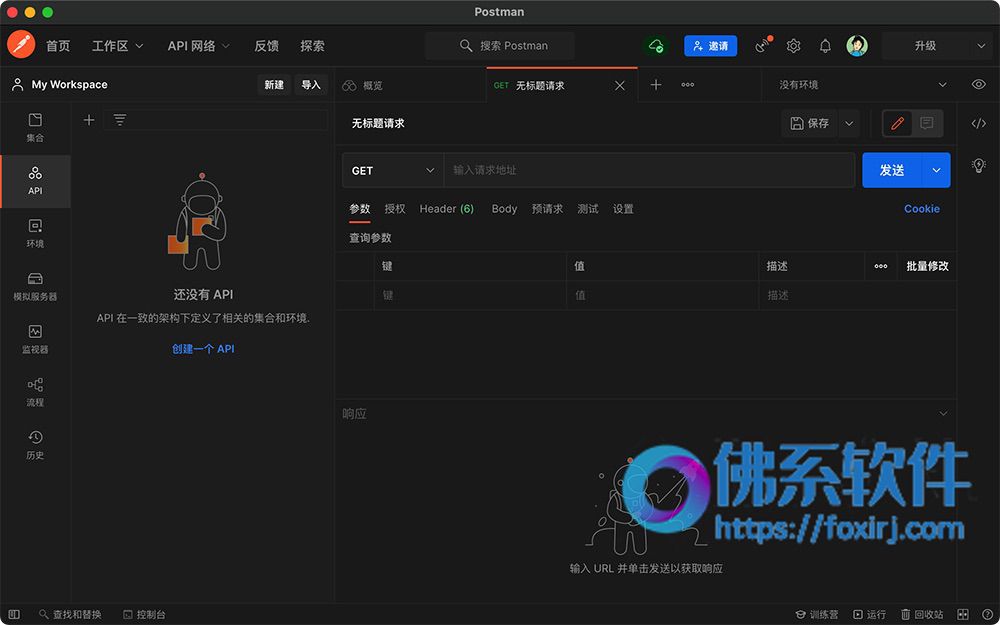Viewport: 1000px width, 625px height.
Task: Open the 探索 menu item
Action: click(x=312, y=46)
